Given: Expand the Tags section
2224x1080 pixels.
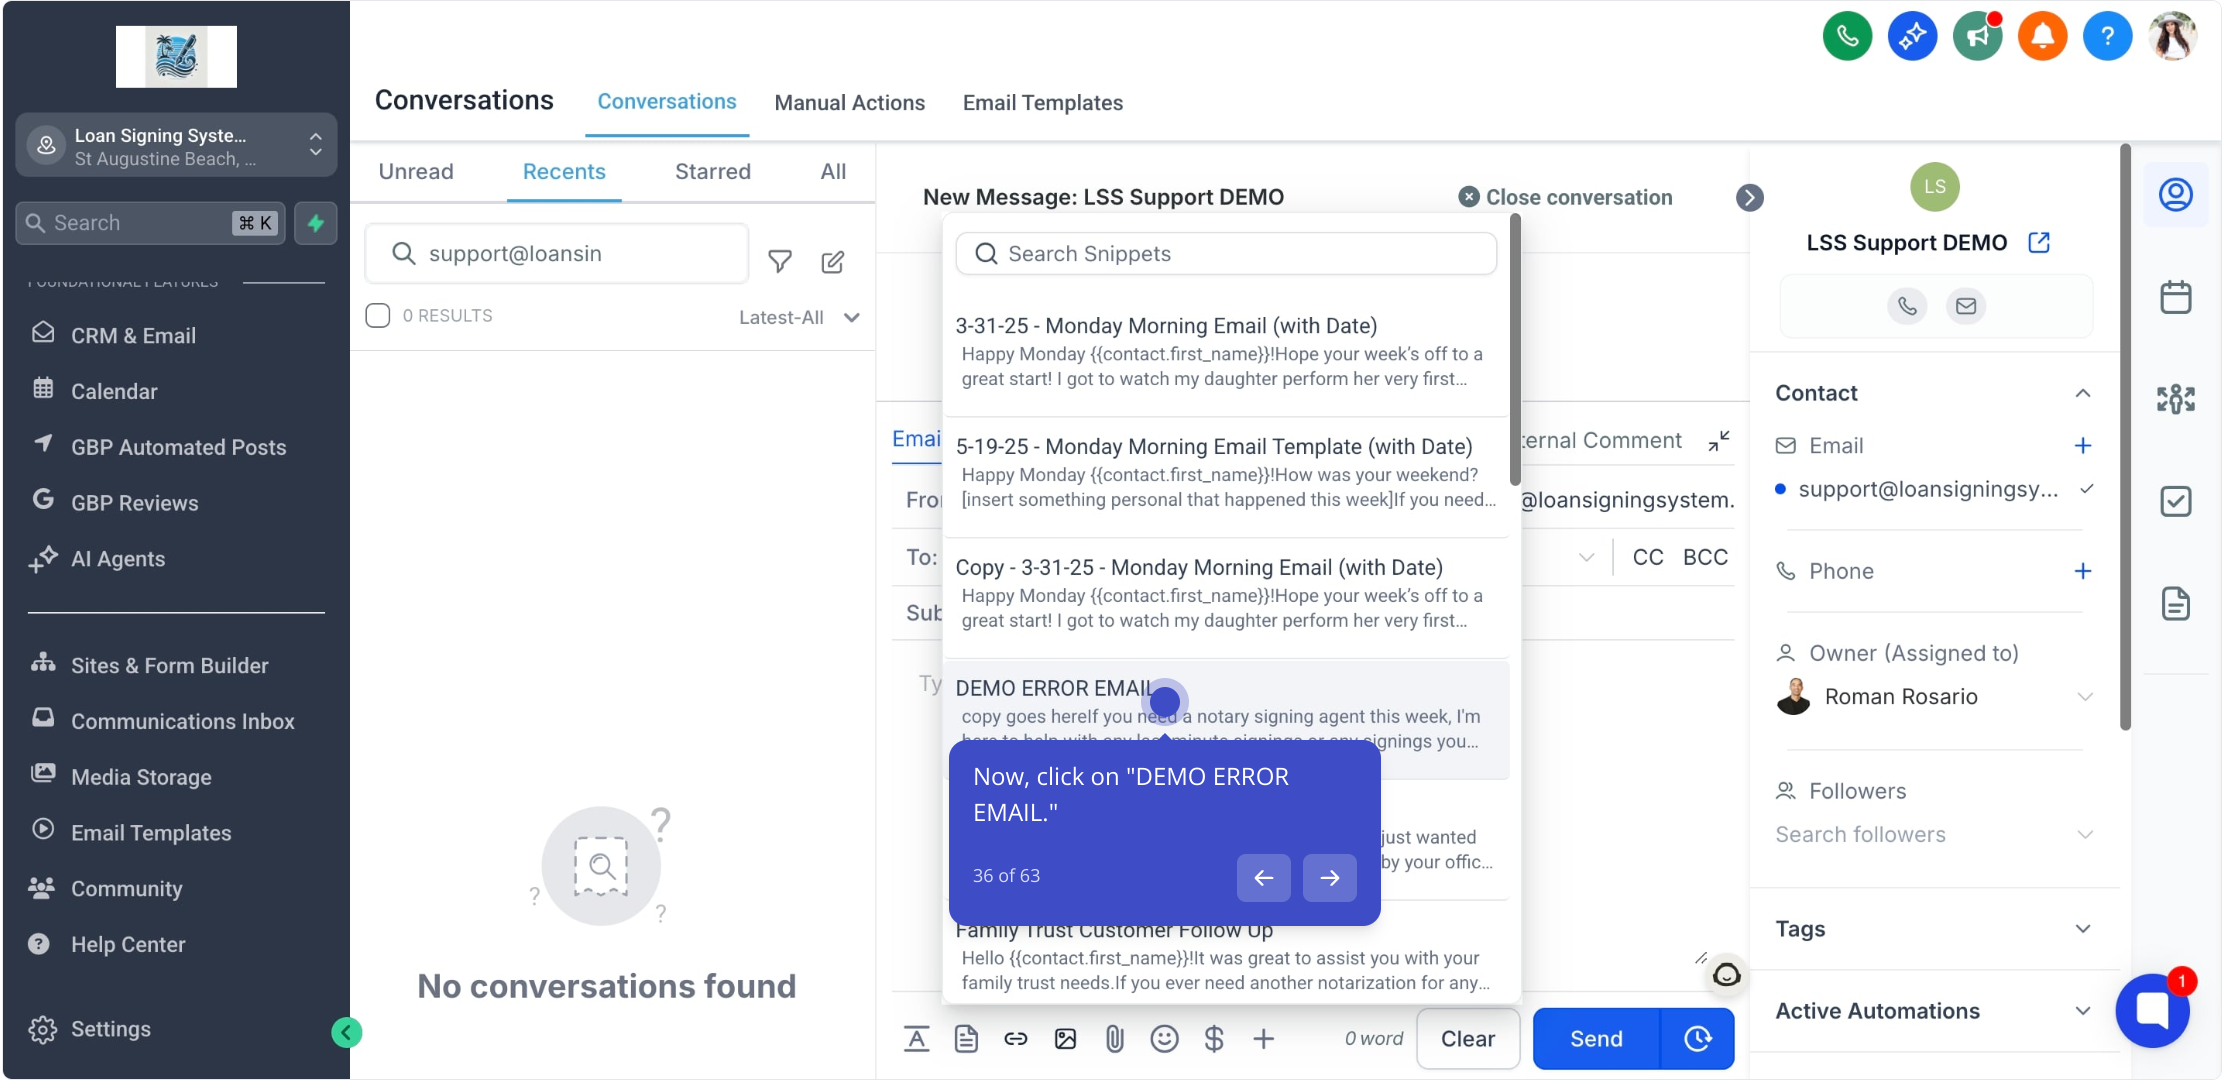Looking at the screenshot, I should point(2083,929).
